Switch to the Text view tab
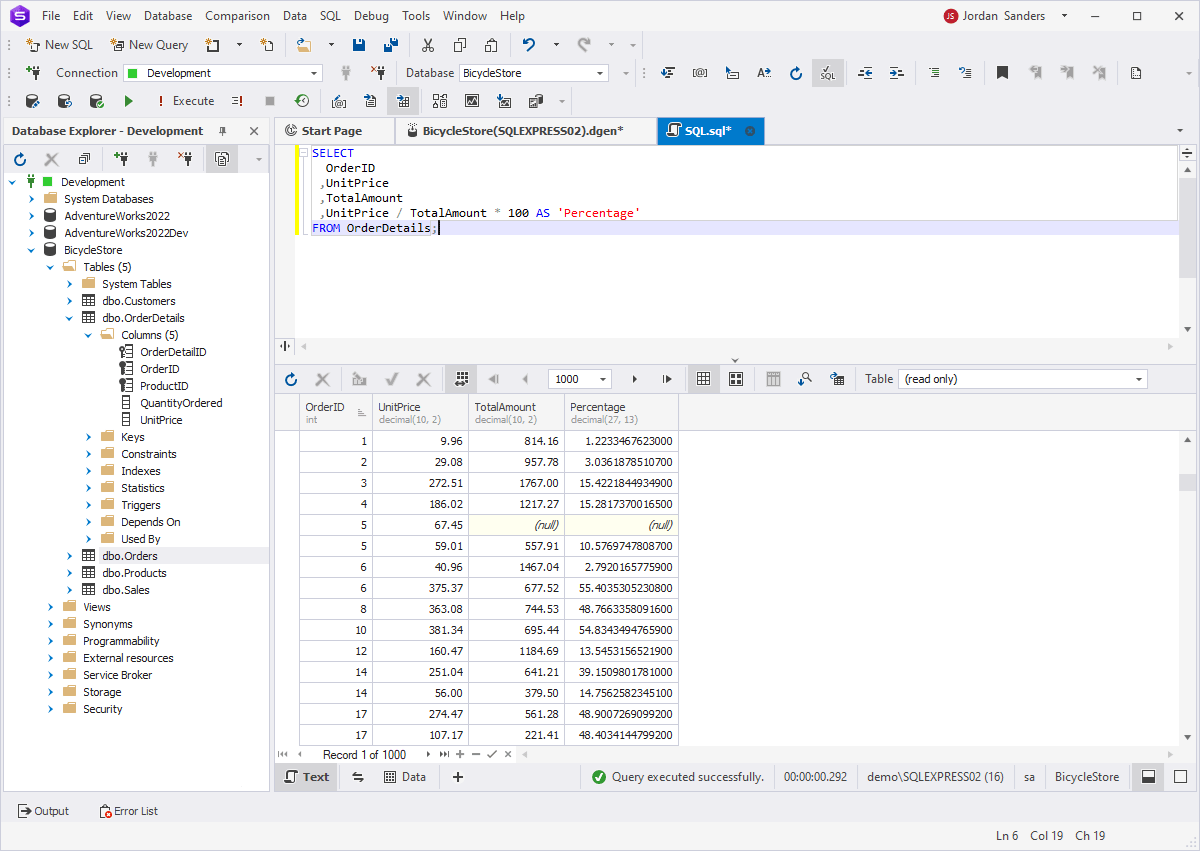This screenshot has height=851, width=1200. [307, 777]
